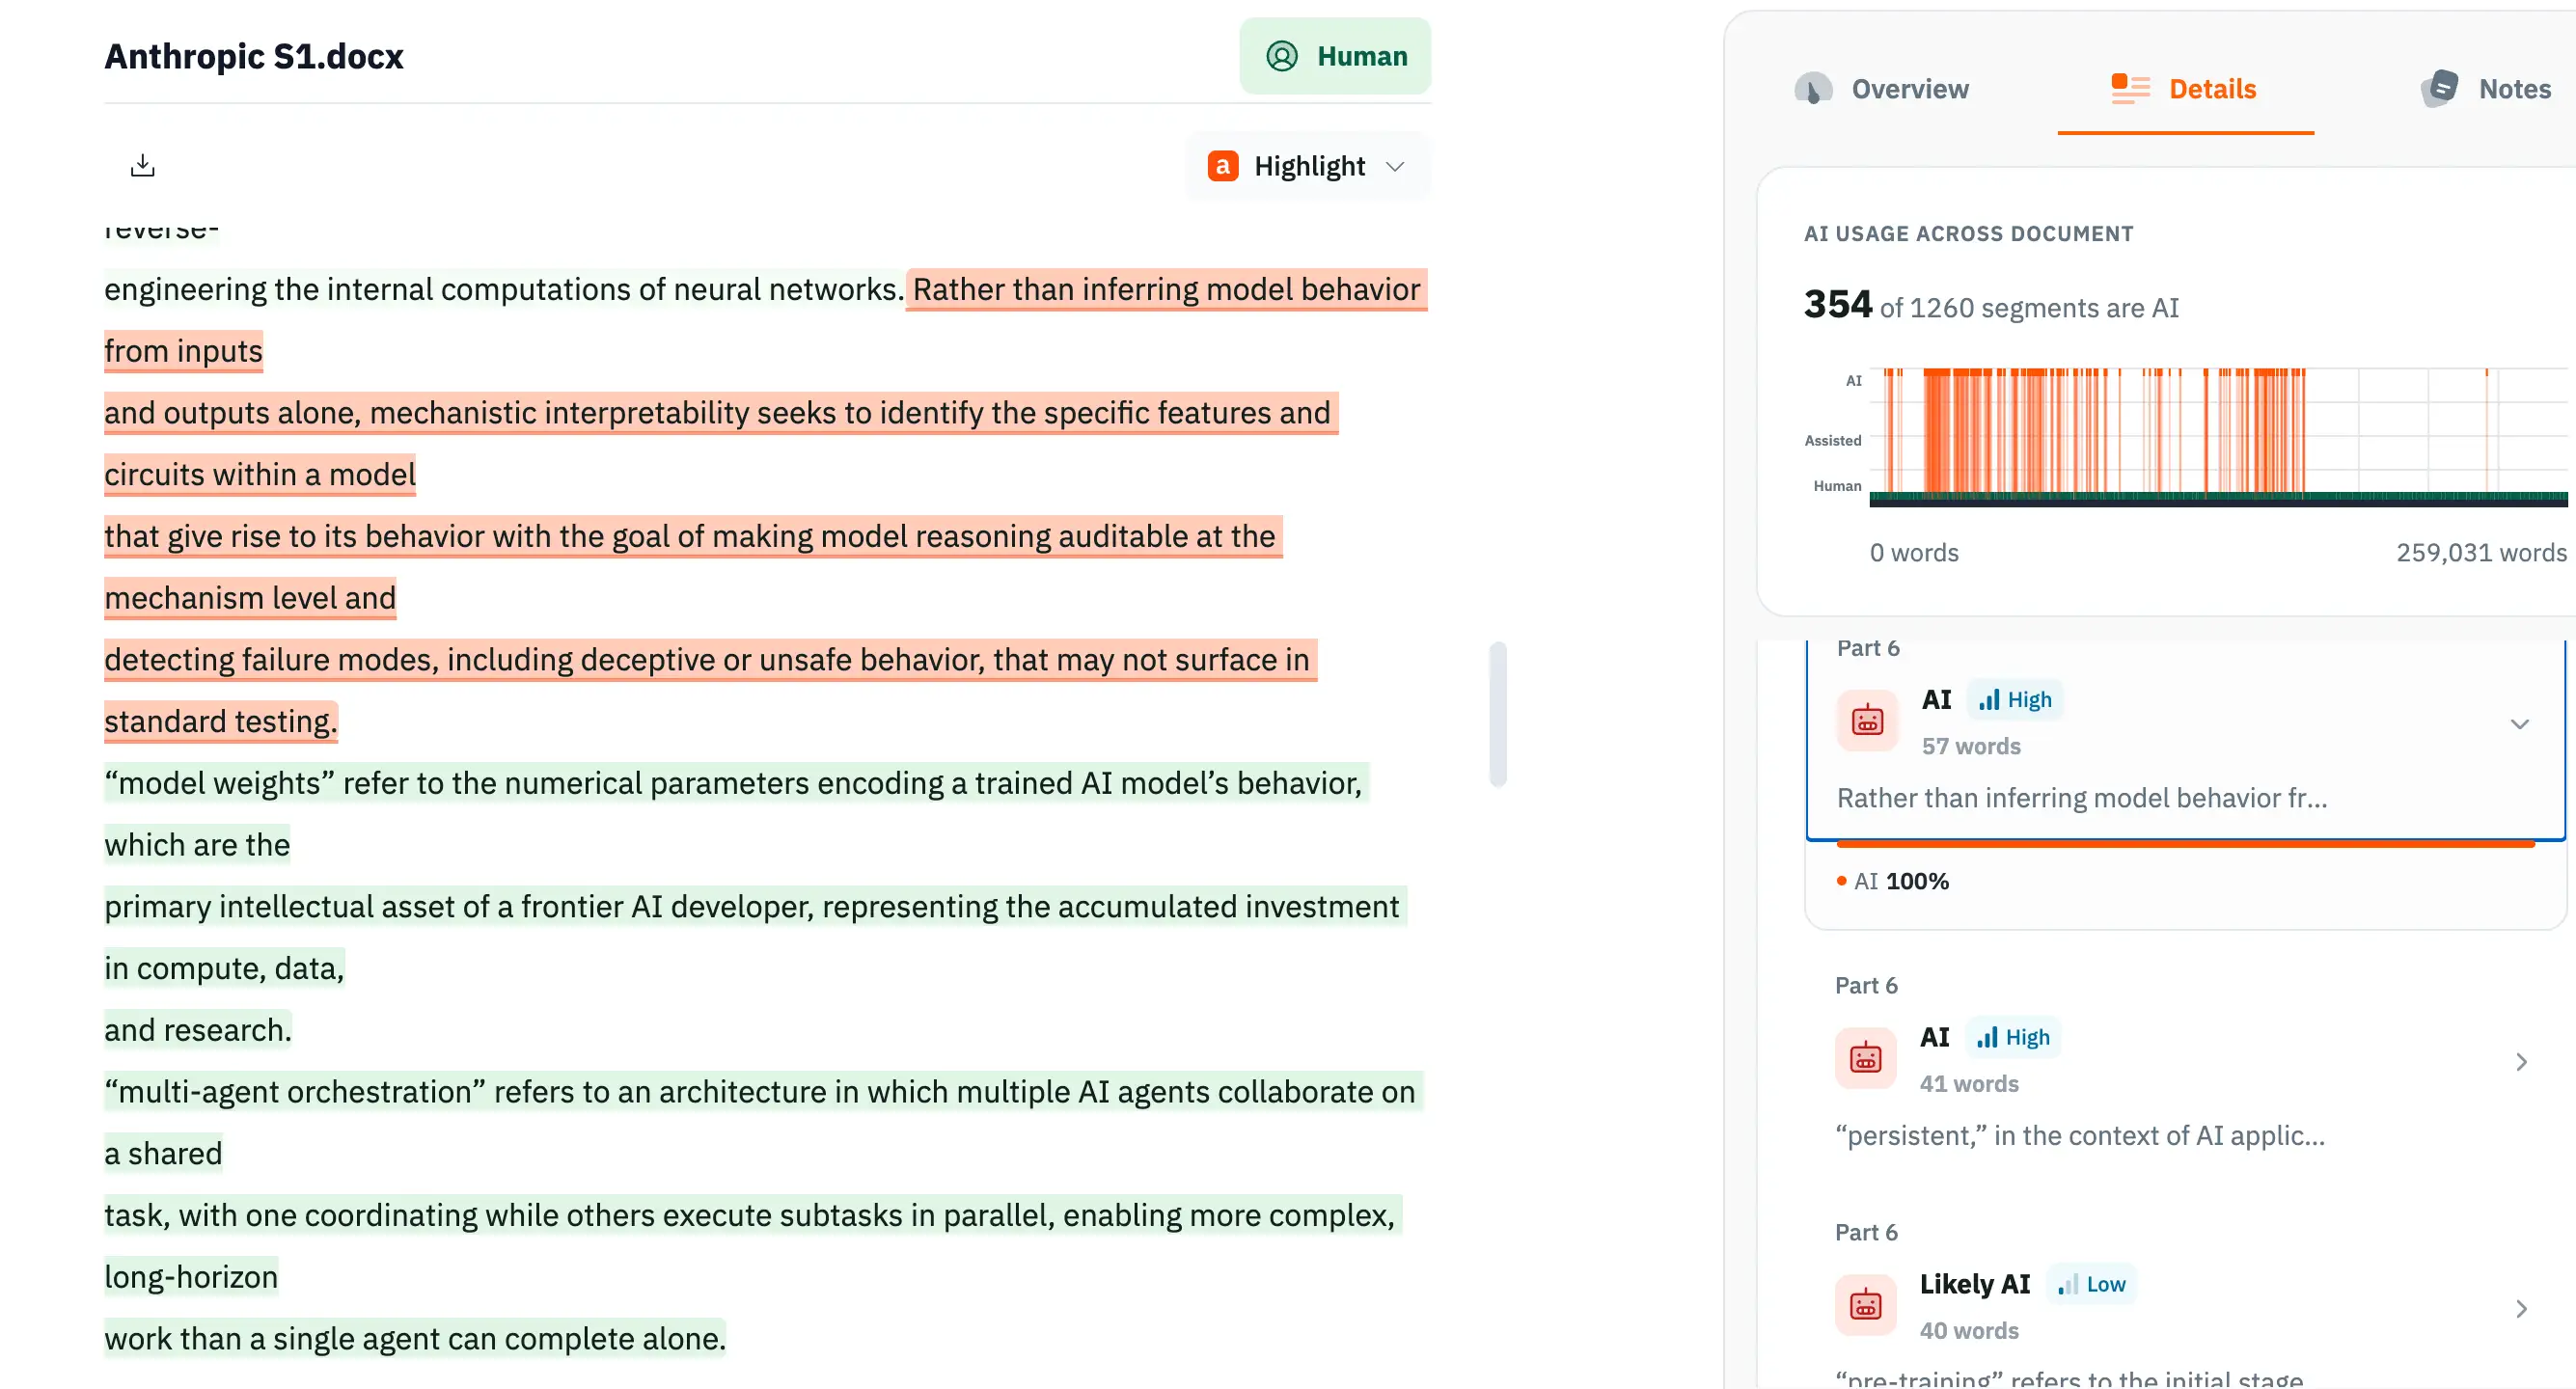Screen dimensions: 2576x1389
Task: Click the AI usage bar chart
Action: point(2218,436)
